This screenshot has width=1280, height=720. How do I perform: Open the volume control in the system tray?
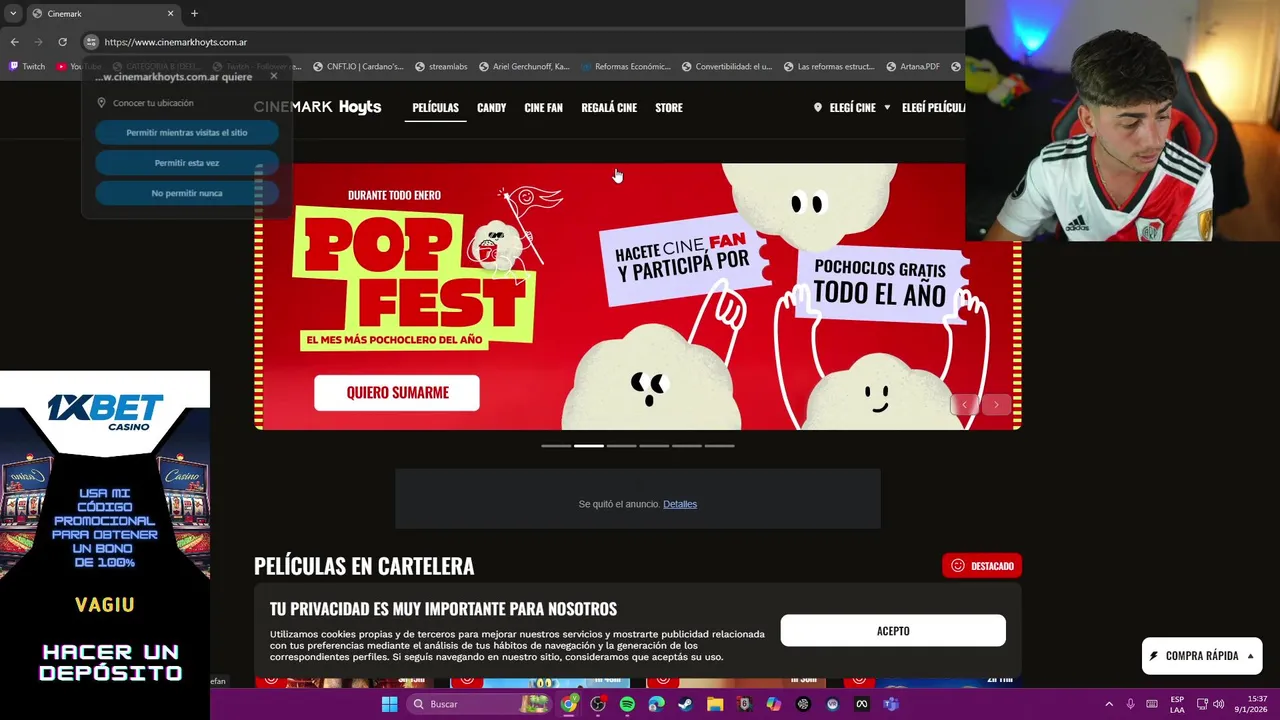pyautogui.click(x=1218, y=704)
